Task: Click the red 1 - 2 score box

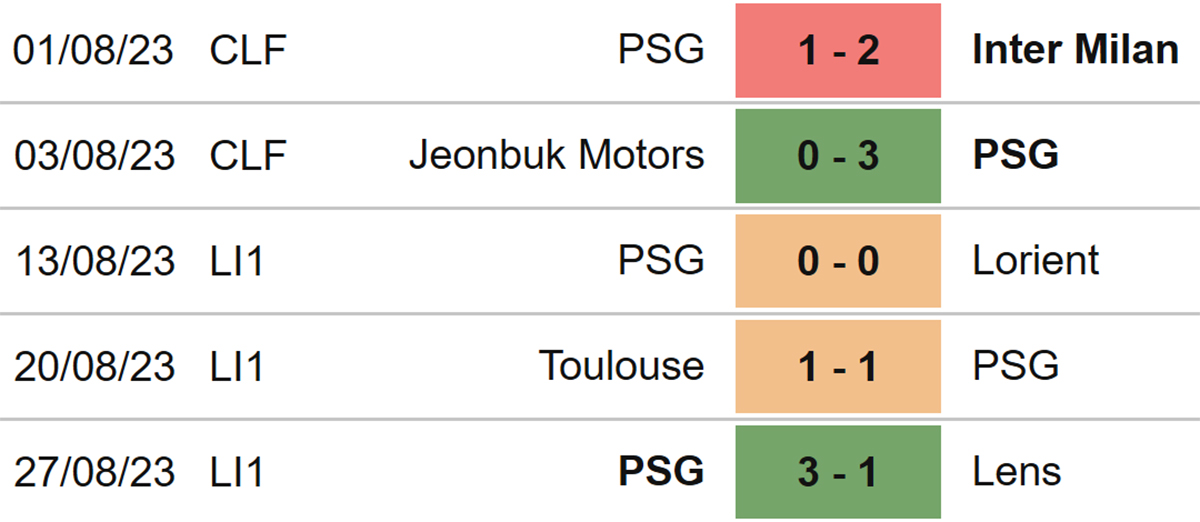Action: point(838,50)
